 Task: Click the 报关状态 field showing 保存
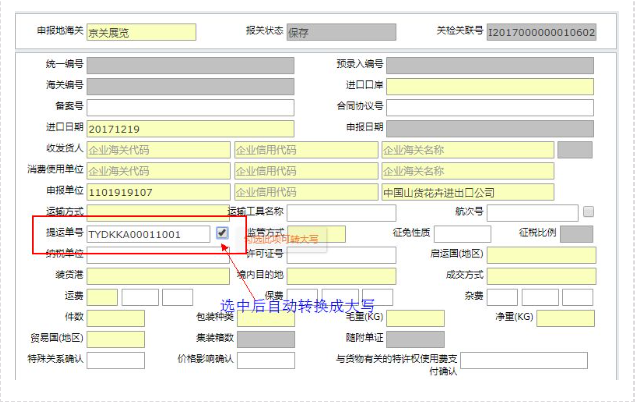coord(341,32)
